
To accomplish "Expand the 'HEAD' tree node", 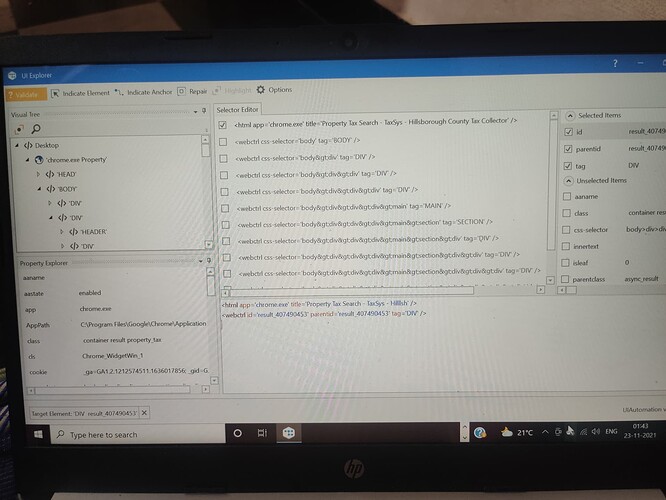I will coord(38,174).
